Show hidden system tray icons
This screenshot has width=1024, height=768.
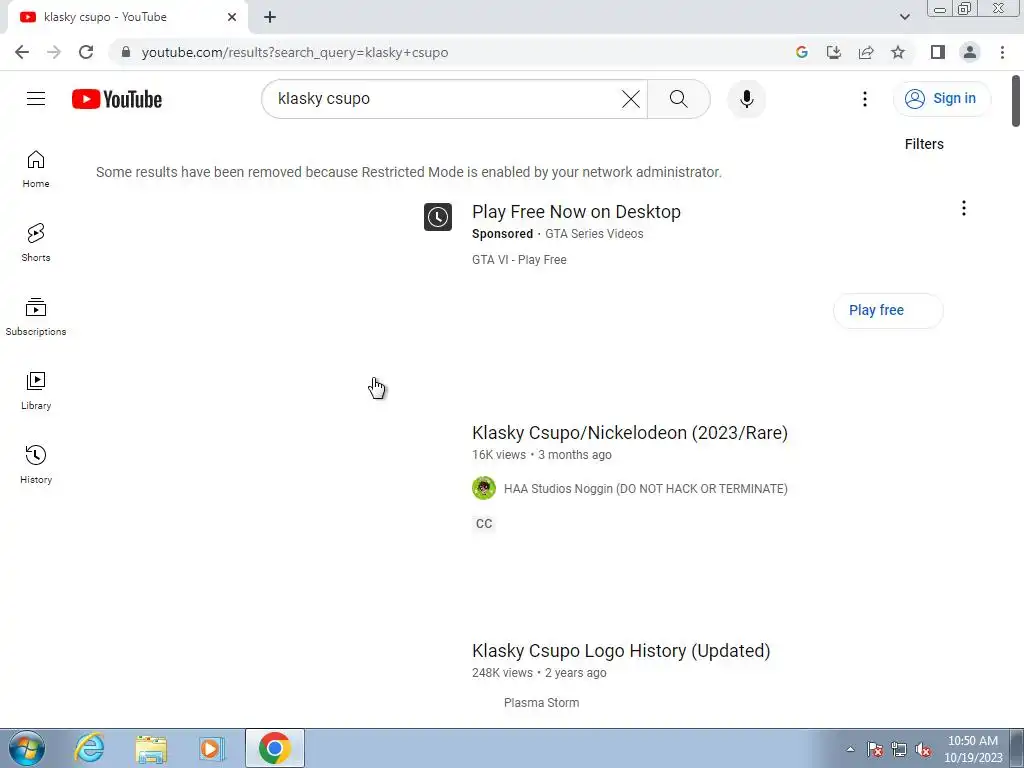pyautogui.click(x=850, y=749)
